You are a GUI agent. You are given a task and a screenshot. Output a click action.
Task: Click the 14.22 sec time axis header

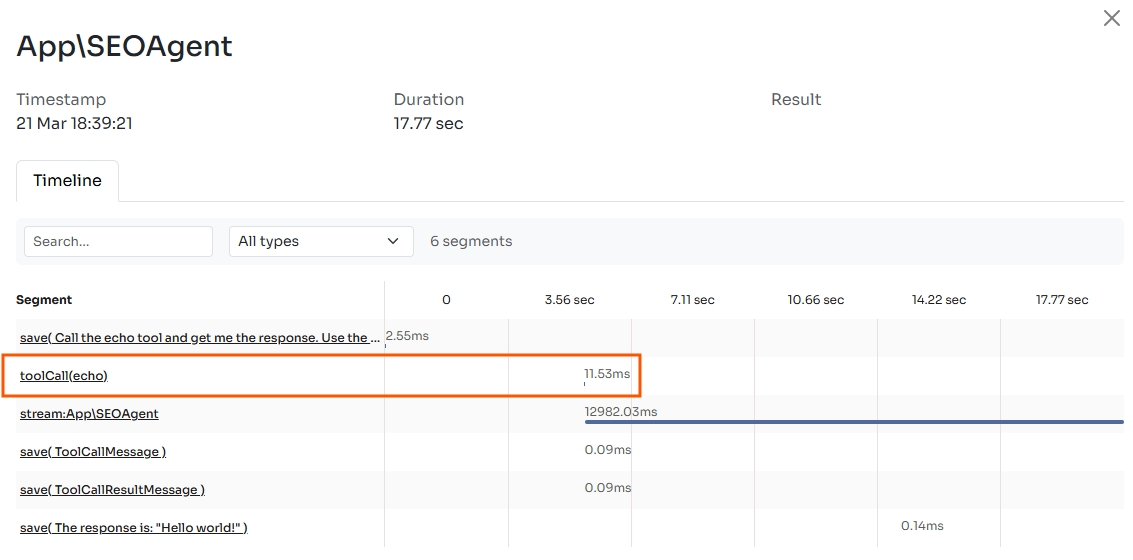point(939,300)
